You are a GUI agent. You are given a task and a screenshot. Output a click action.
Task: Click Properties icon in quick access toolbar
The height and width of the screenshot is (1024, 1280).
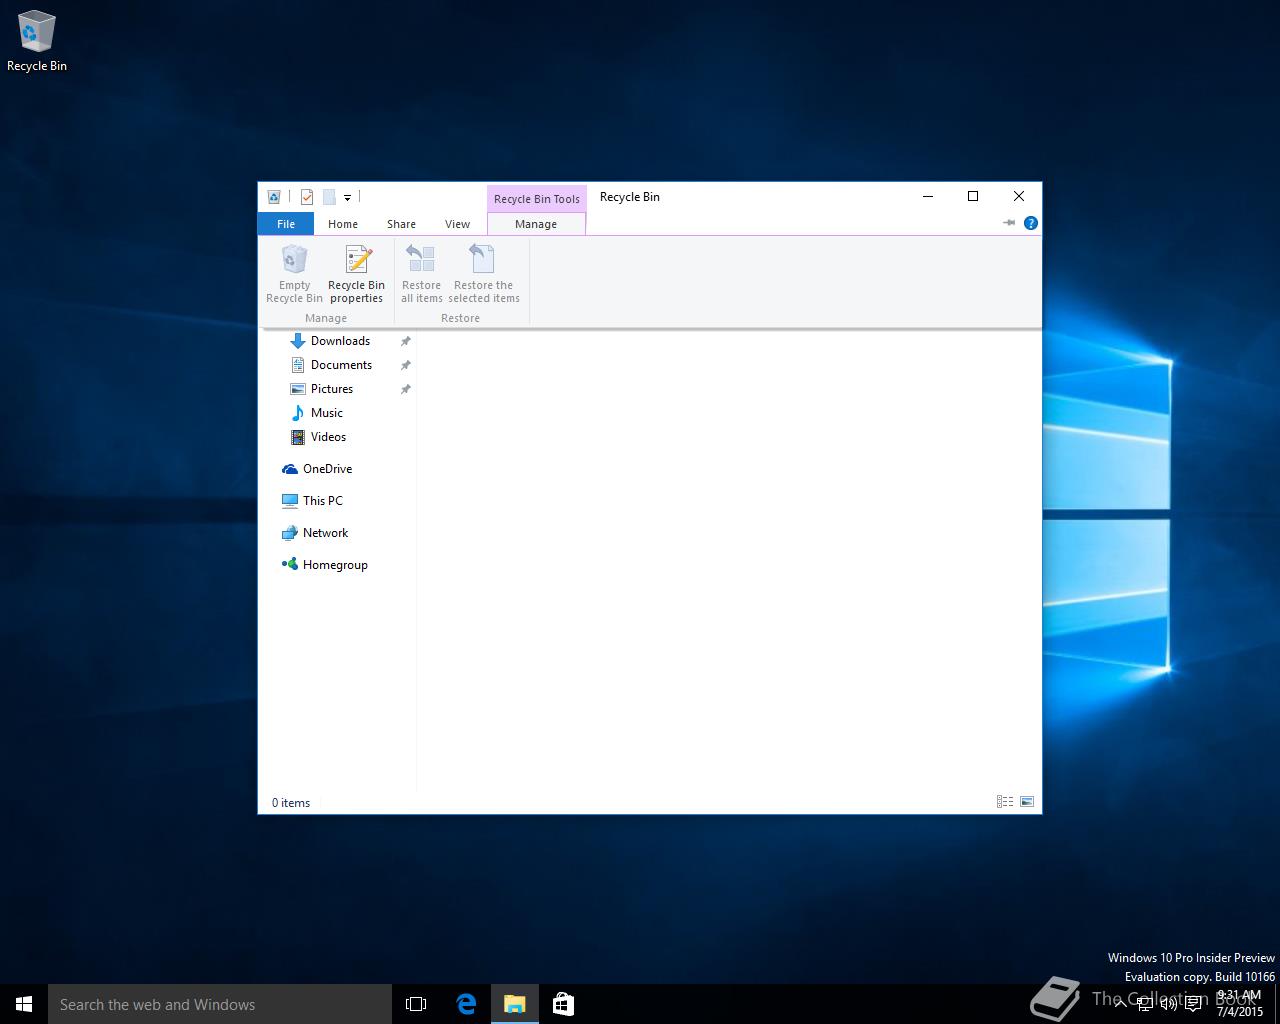tap(307, 197)
